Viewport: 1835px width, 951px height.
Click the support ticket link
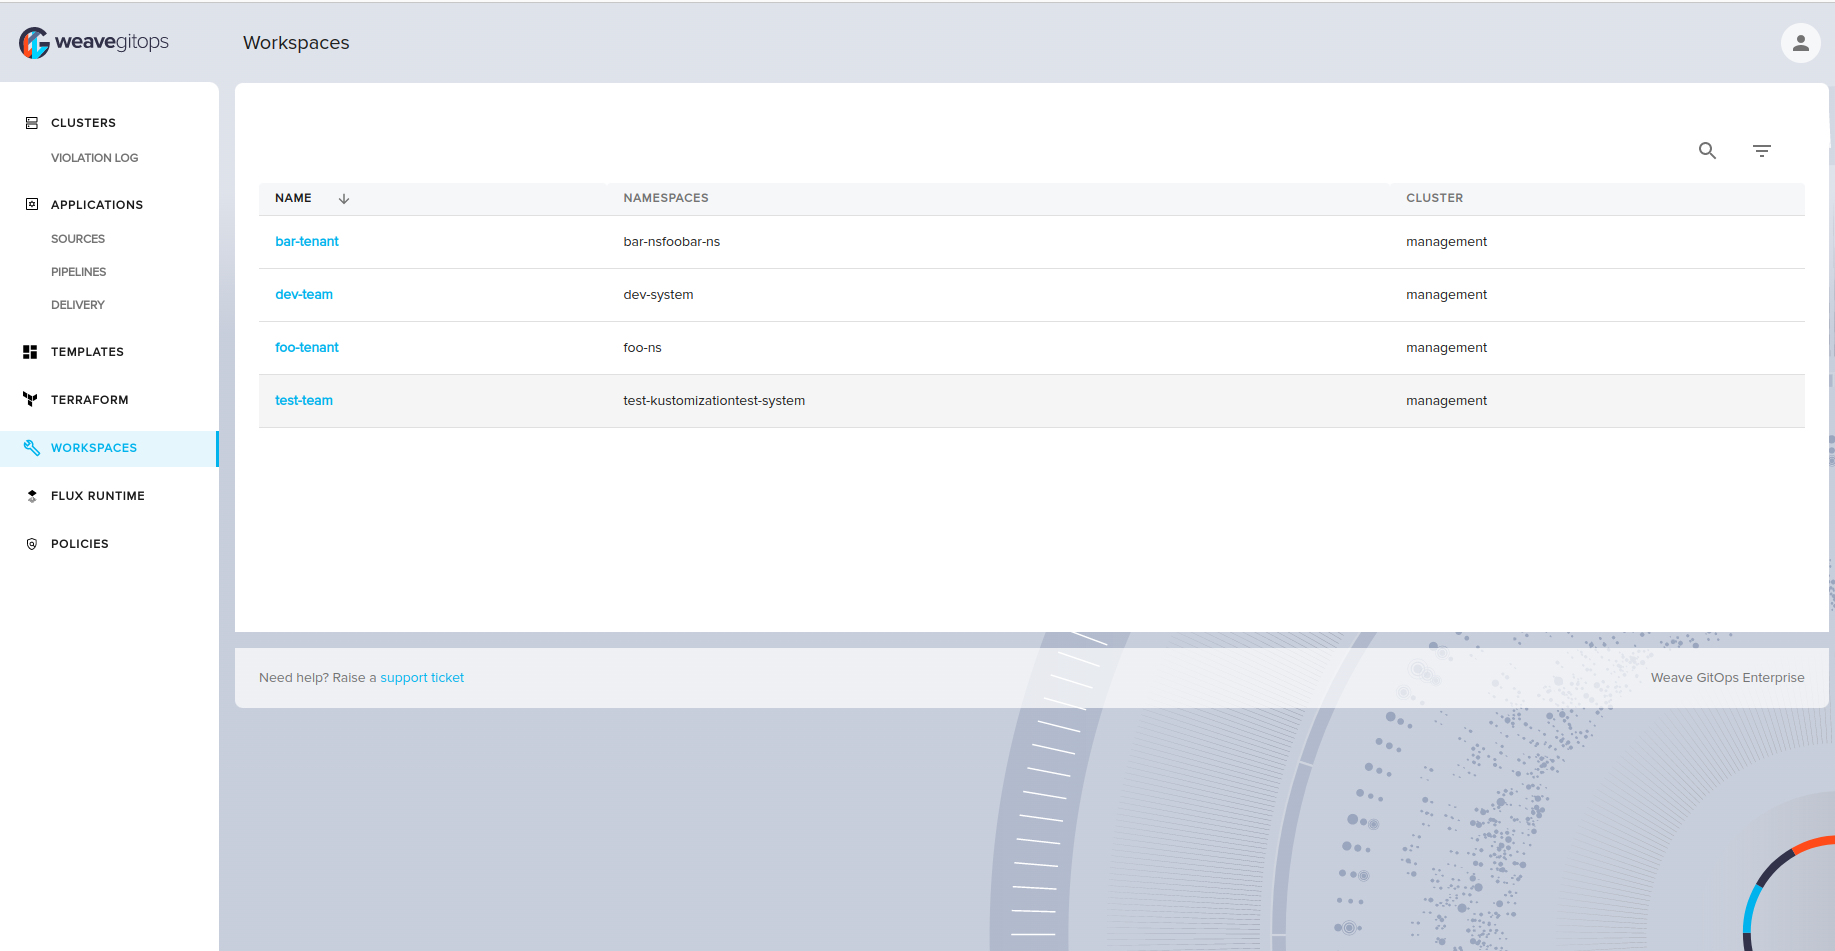click(422, 678)
